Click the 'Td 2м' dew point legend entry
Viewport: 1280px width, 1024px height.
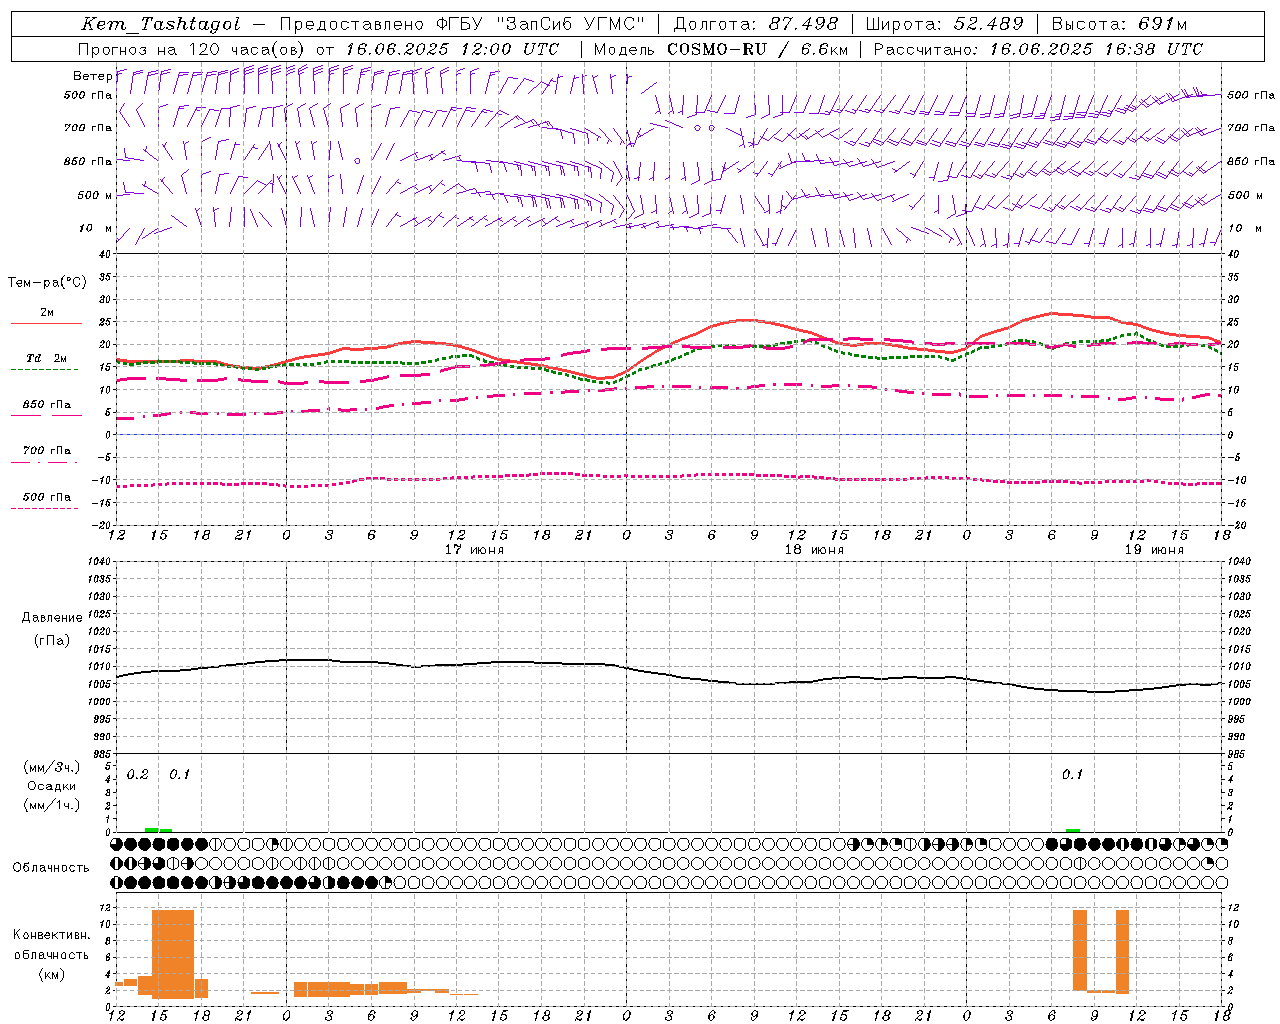47,358
